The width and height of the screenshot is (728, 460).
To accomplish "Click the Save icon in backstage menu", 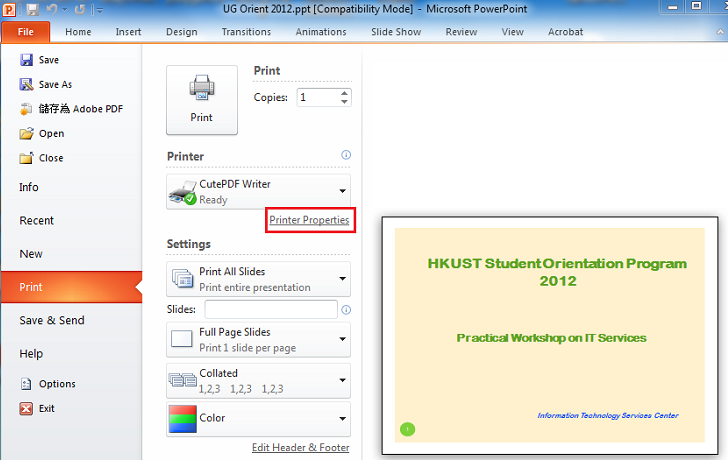I will tap(26, 60).
